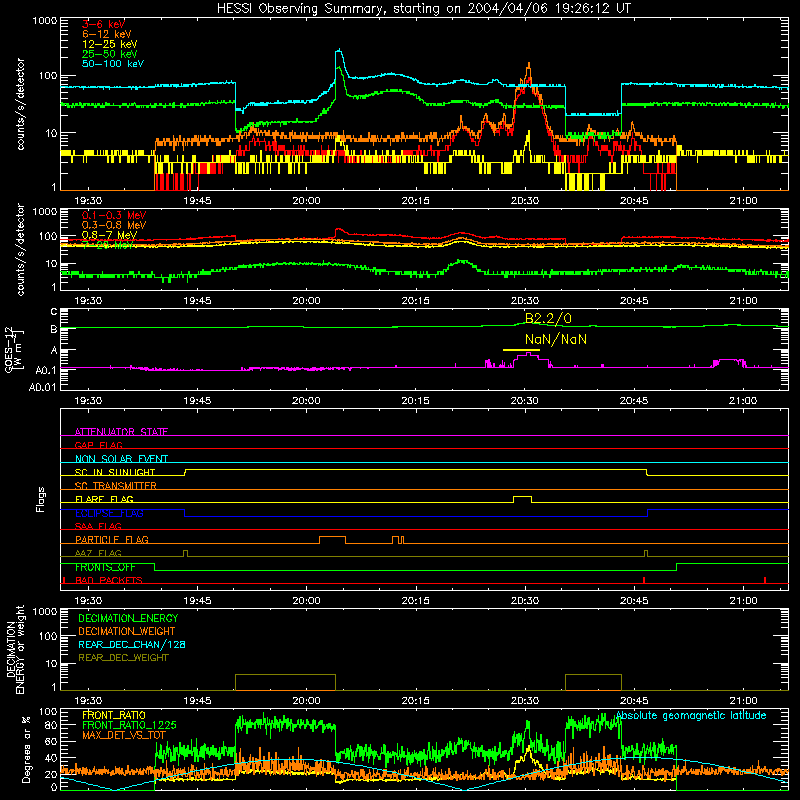Select the 50-100 keV legend label
The height and width of the screenshot is (800, 800).
coord(113,64)
